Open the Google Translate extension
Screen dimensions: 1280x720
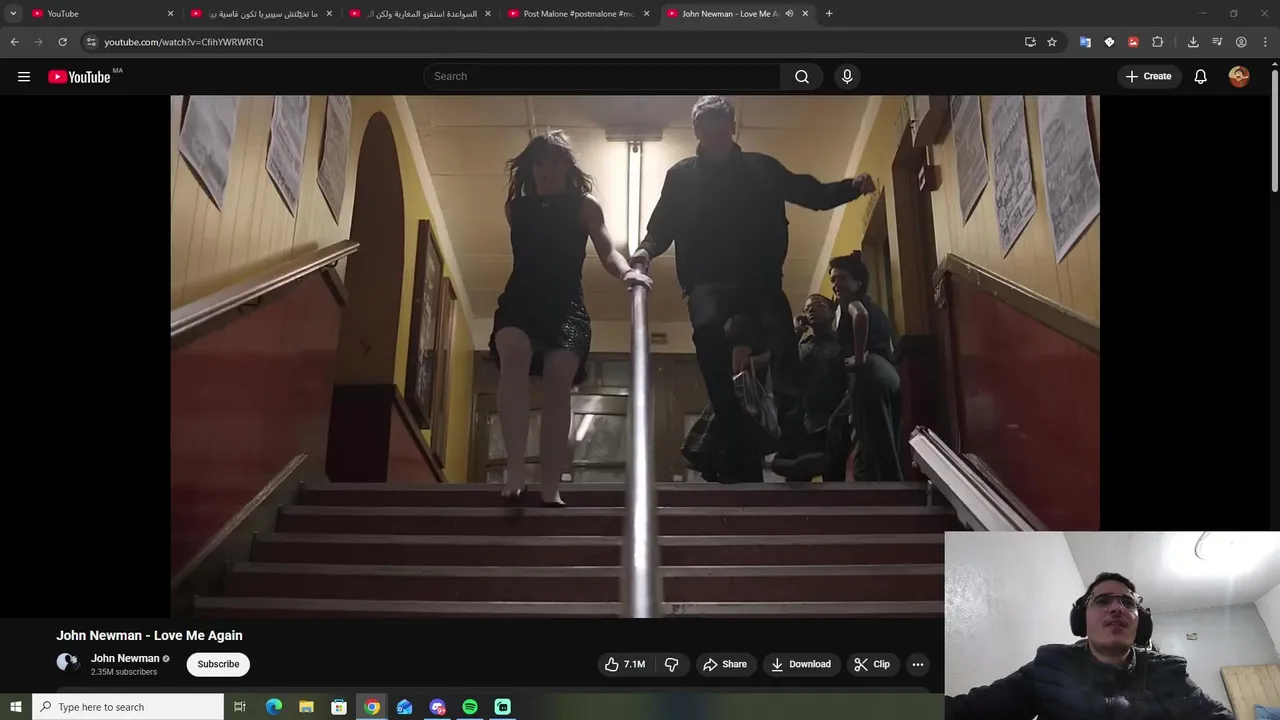tap(1085, 42)
